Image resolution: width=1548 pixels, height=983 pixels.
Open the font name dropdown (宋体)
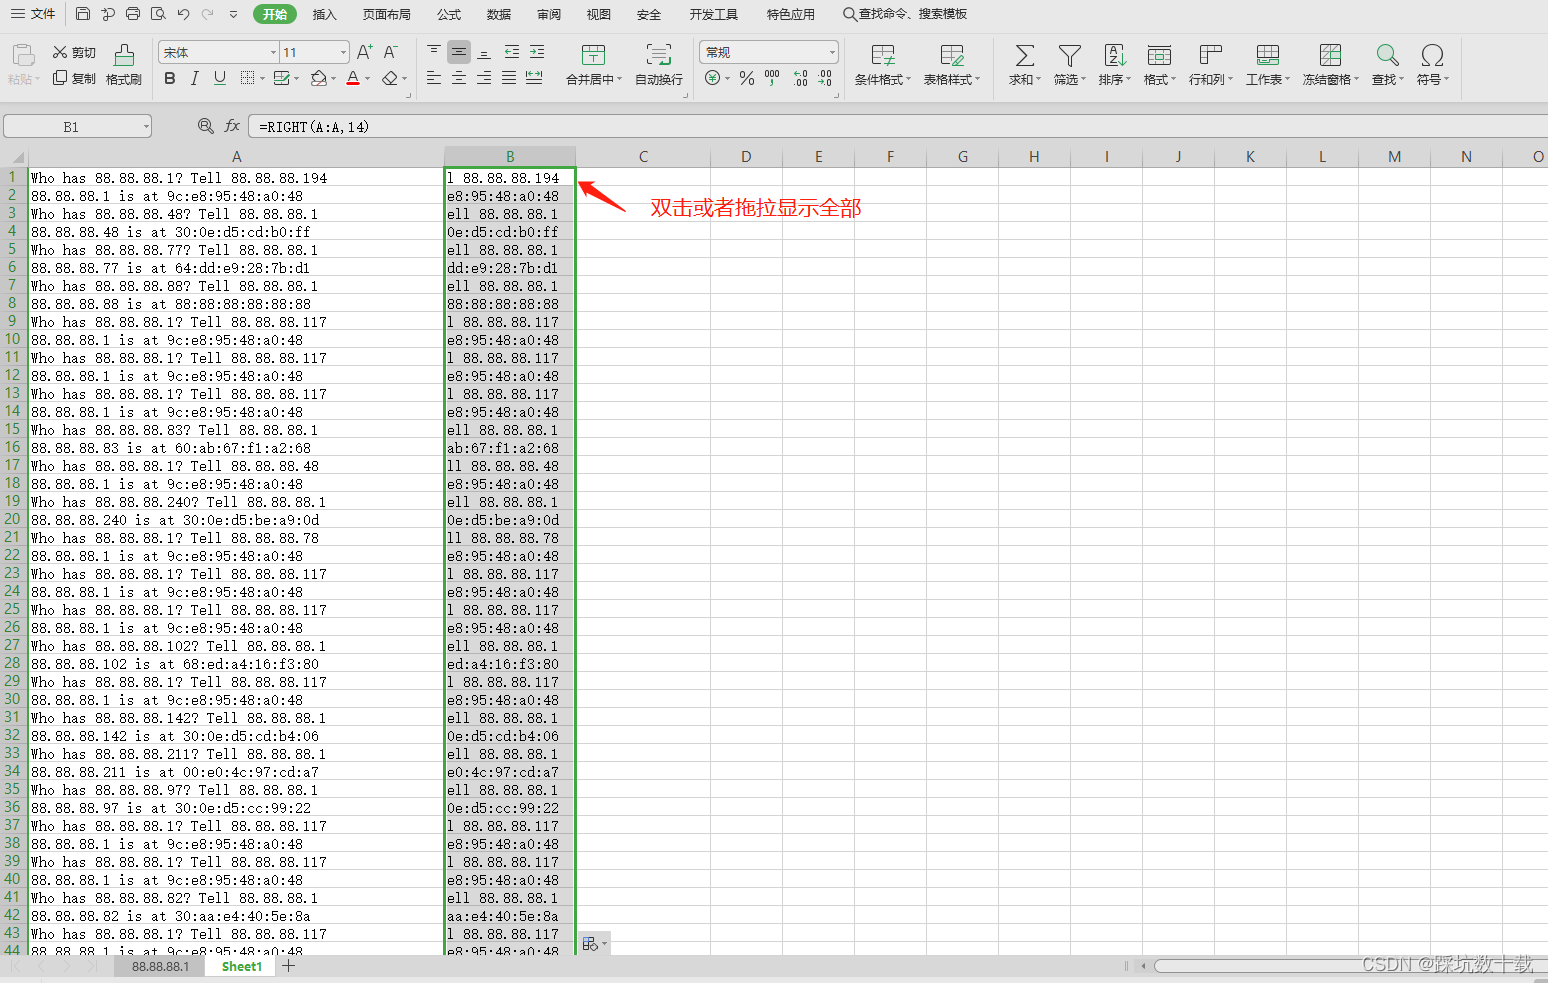point(273,52)
